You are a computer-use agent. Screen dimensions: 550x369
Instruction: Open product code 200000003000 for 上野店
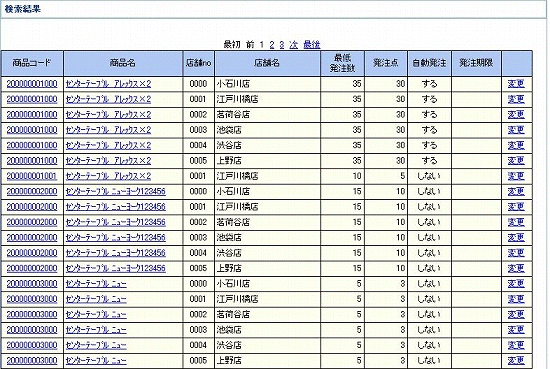point(32,361)
